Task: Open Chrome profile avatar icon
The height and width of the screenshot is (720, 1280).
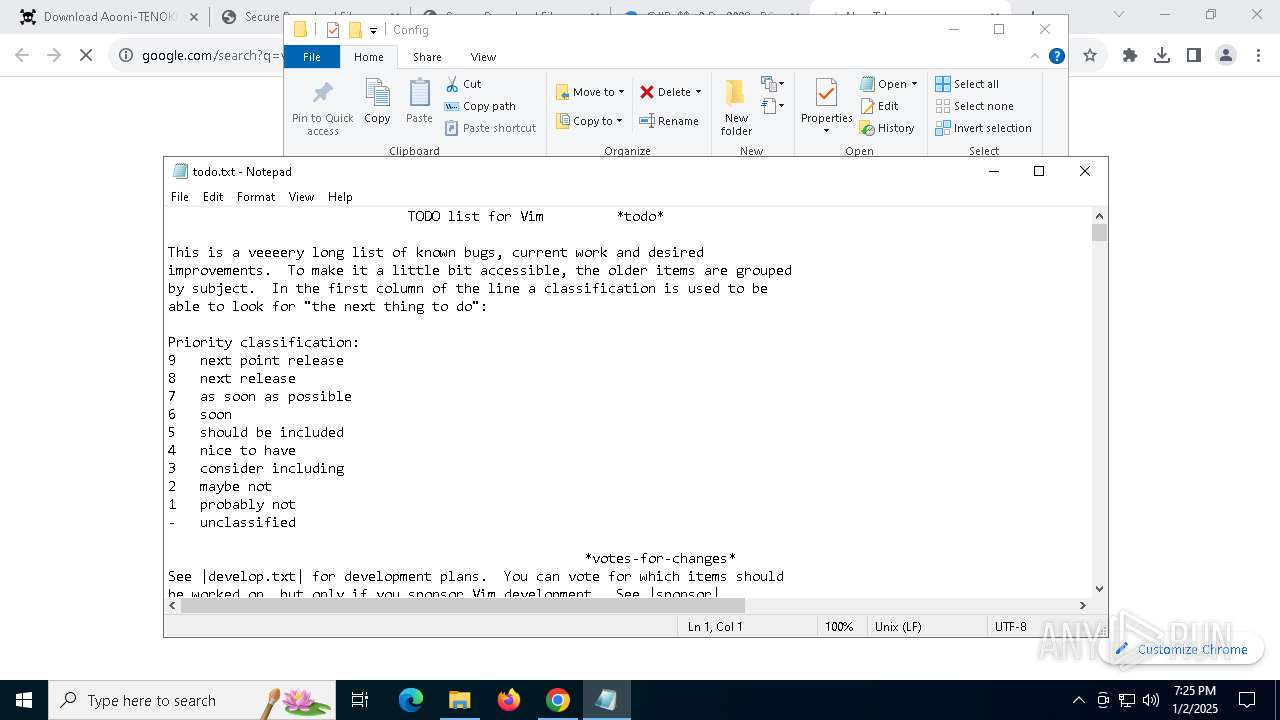Action: (x=1226, y=55)
